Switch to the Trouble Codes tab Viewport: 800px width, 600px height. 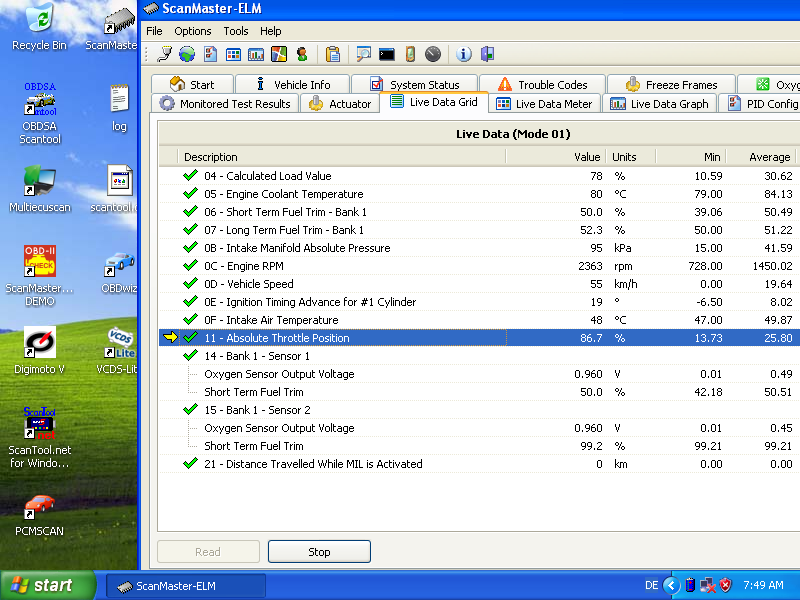click(x=540, y=85)
